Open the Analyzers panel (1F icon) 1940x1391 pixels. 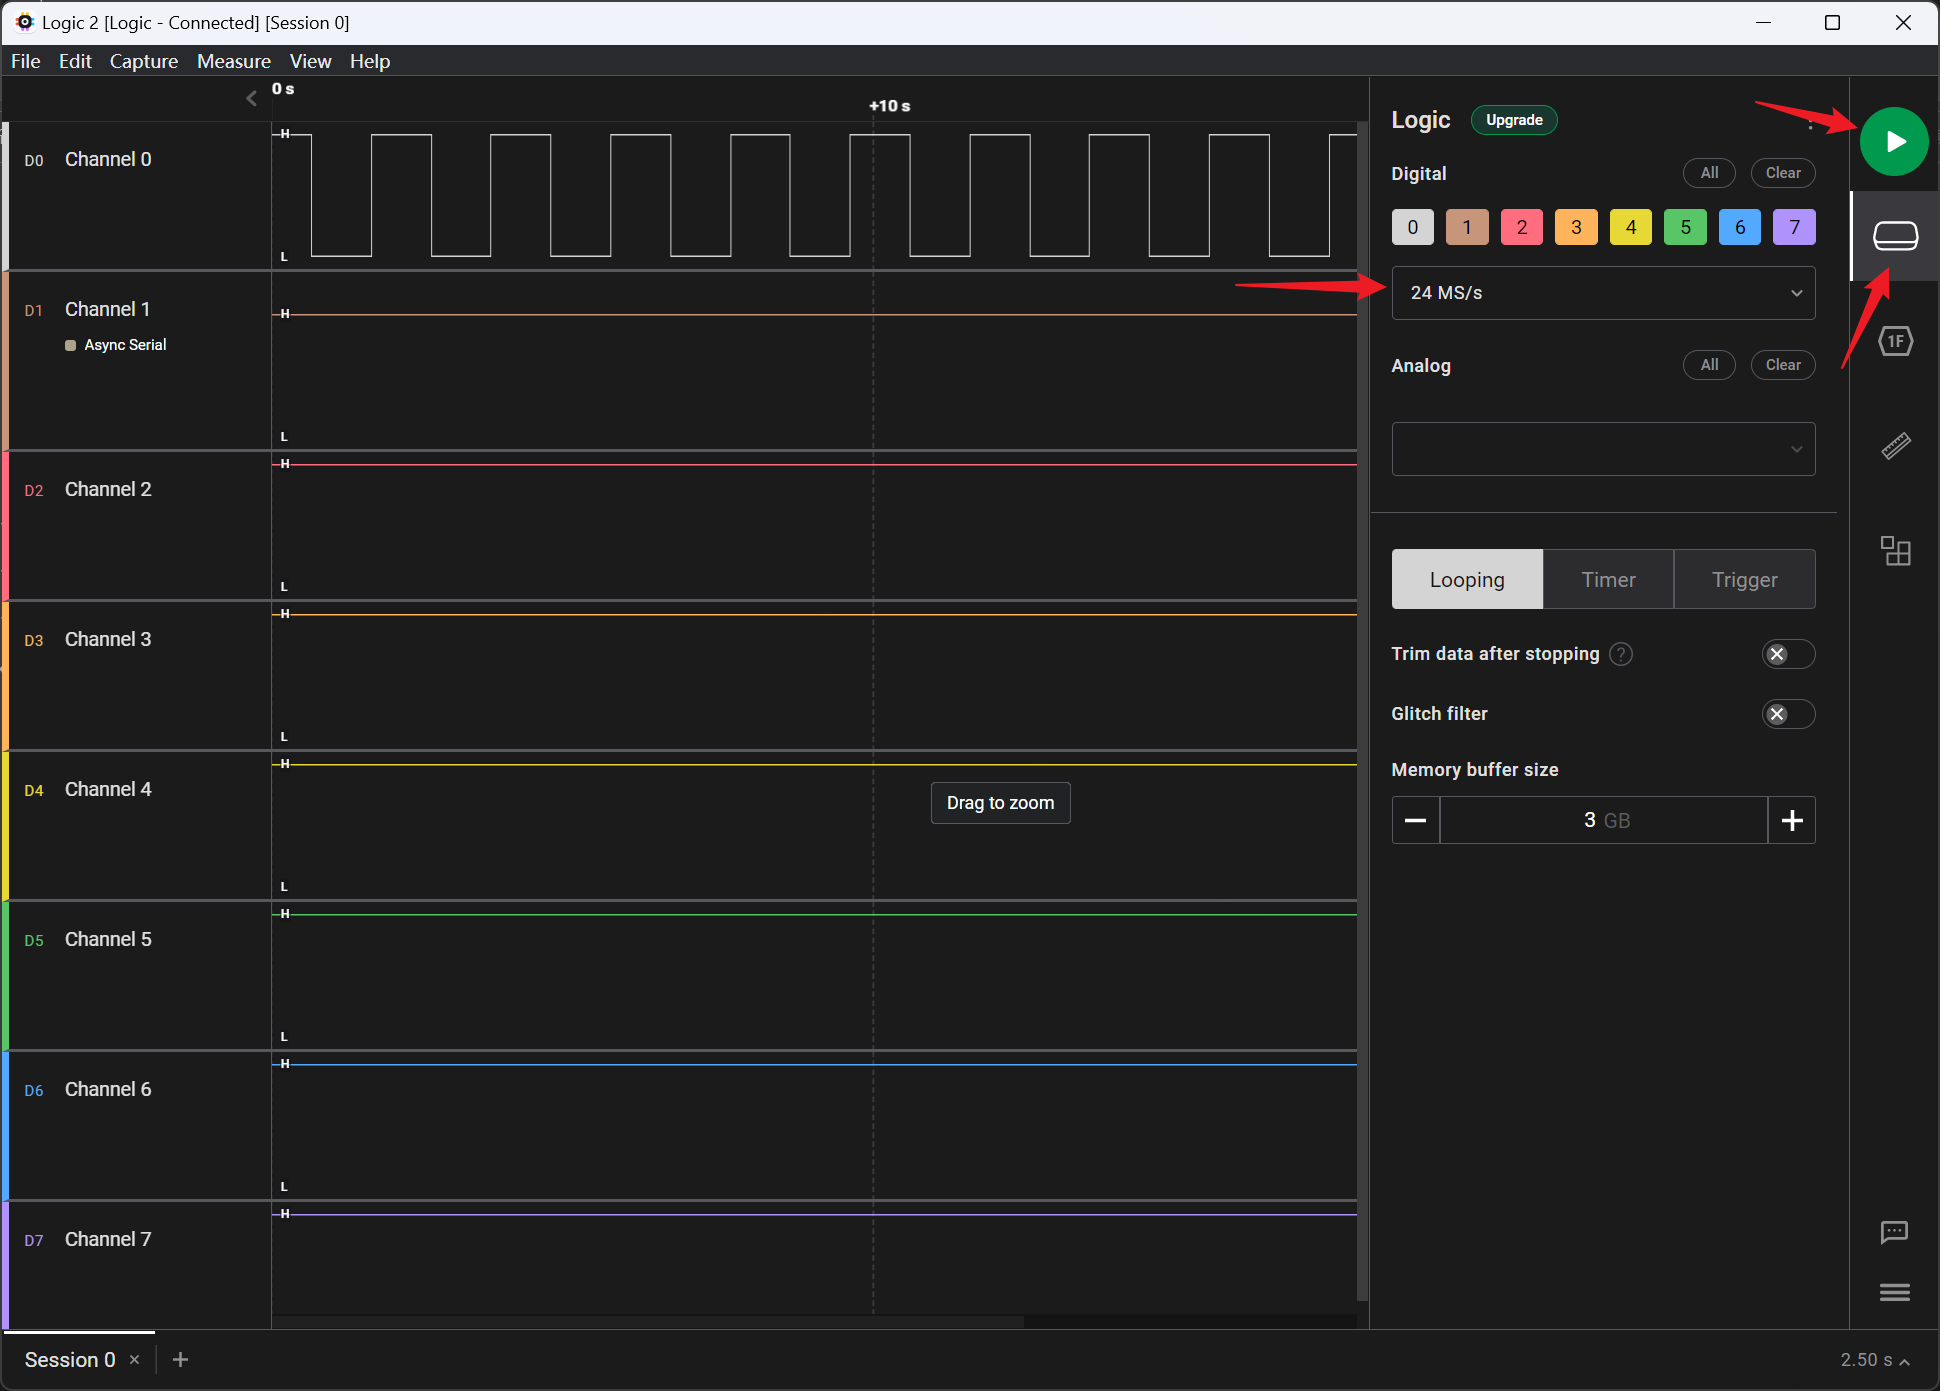(x=1895, y=342)
